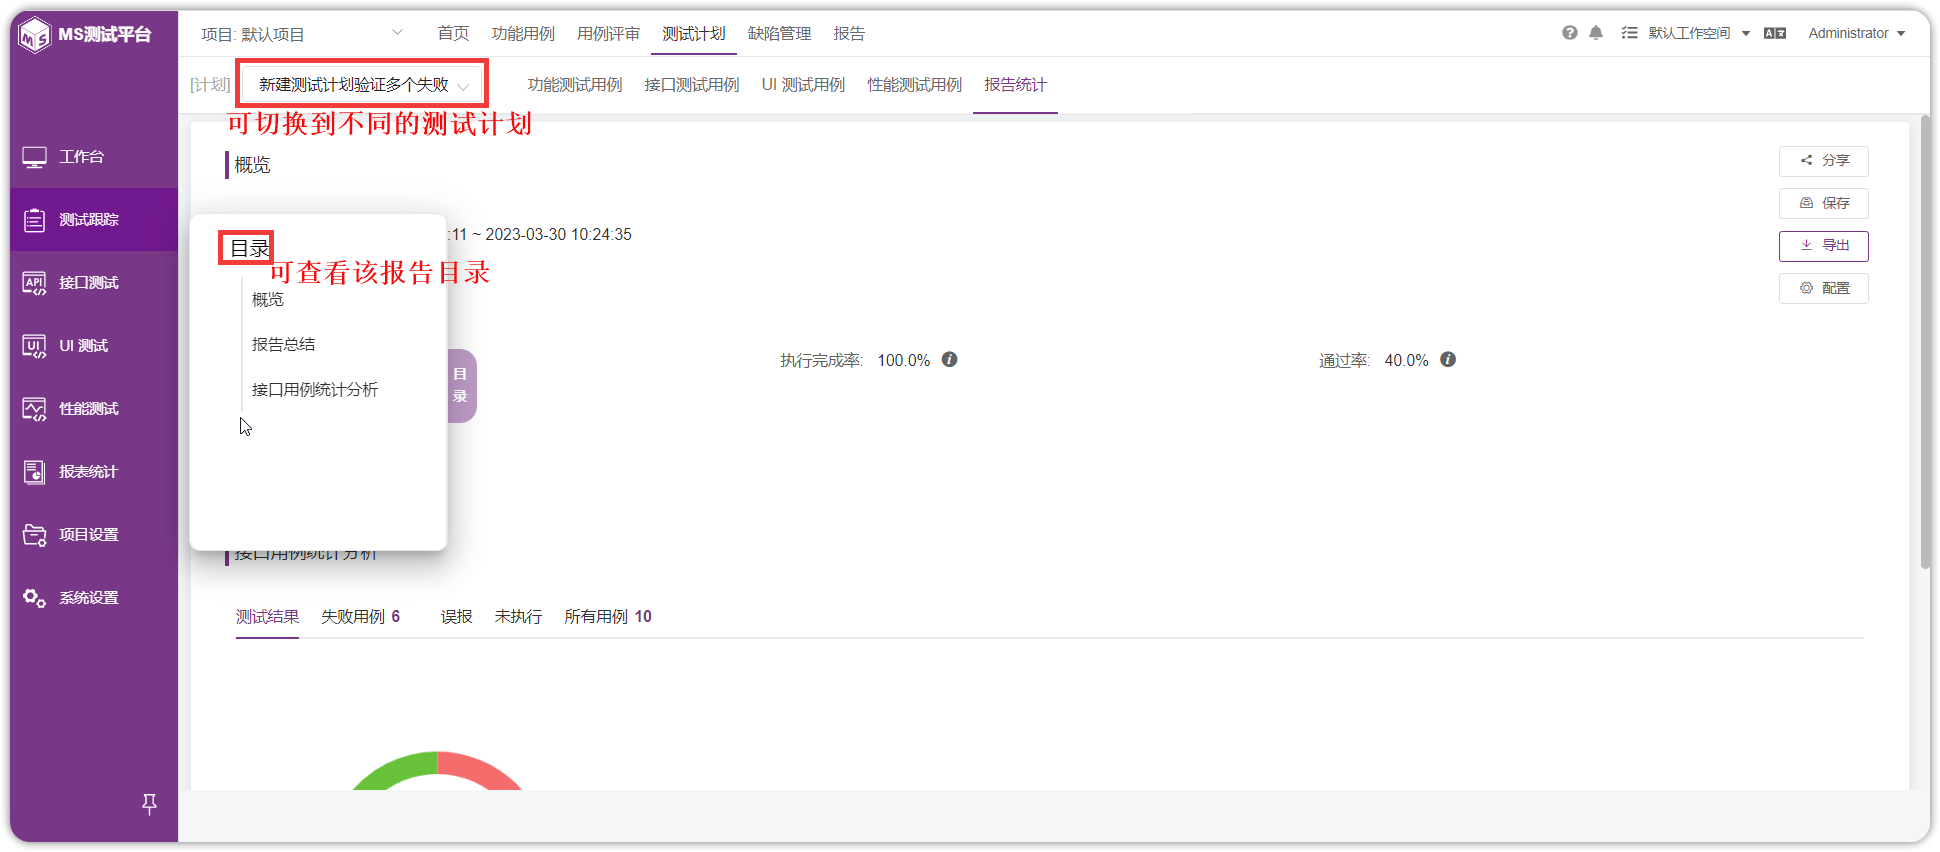Viewport: 1940px width, 852px height.
Task: Click info icon next to 执行完成率
Action: (950, 359)
